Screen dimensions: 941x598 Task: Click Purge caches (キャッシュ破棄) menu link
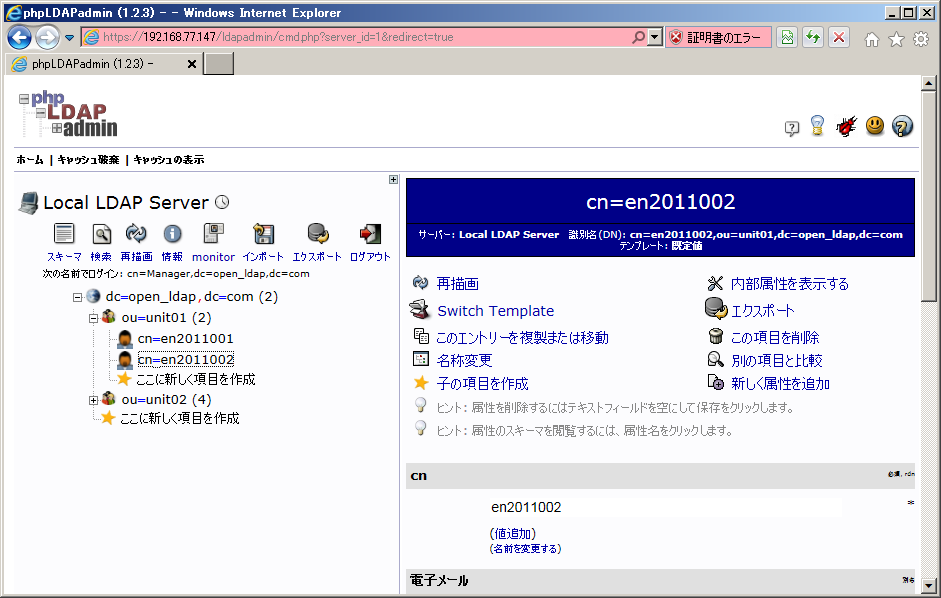[x=88, y=160]
